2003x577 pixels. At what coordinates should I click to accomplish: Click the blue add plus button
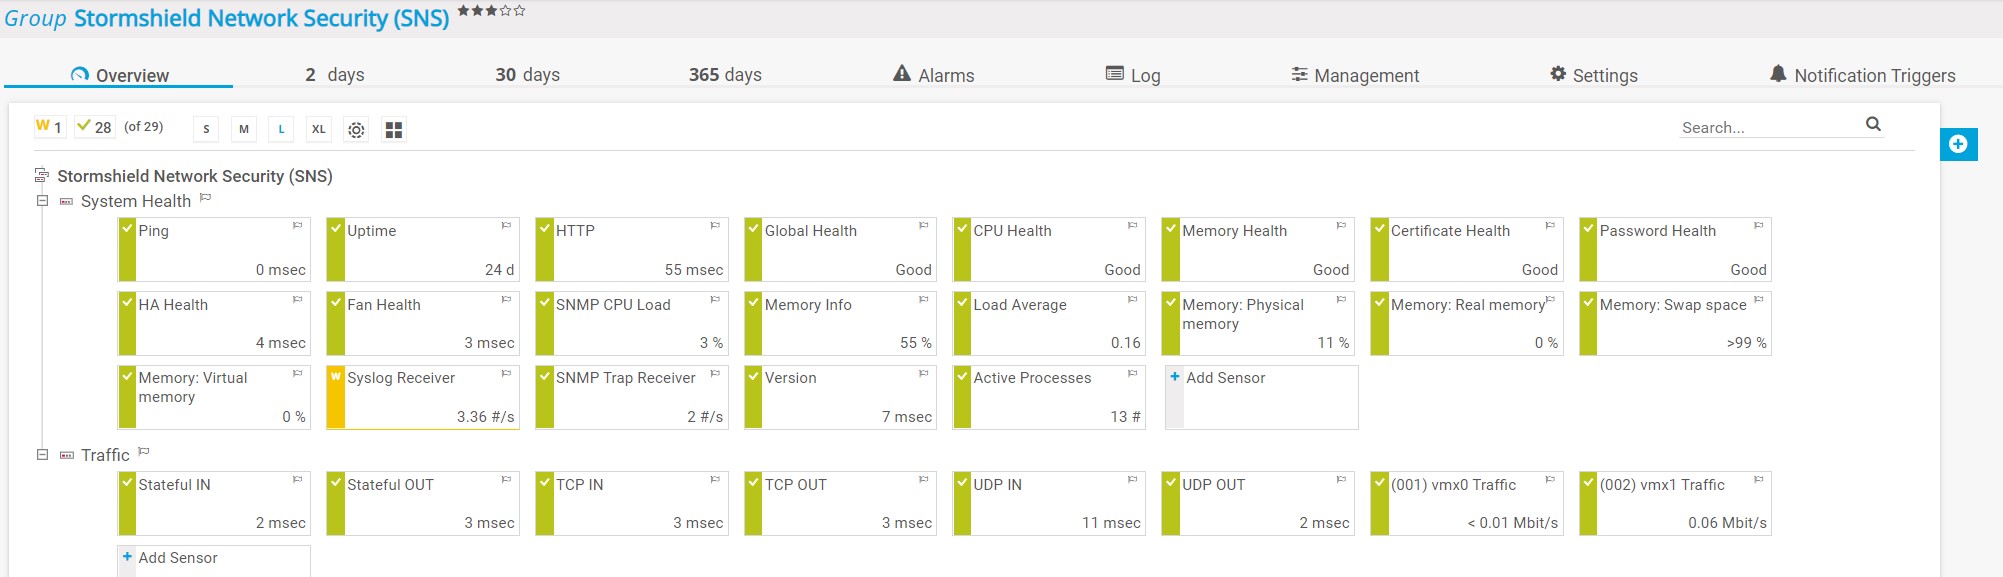1958,144
